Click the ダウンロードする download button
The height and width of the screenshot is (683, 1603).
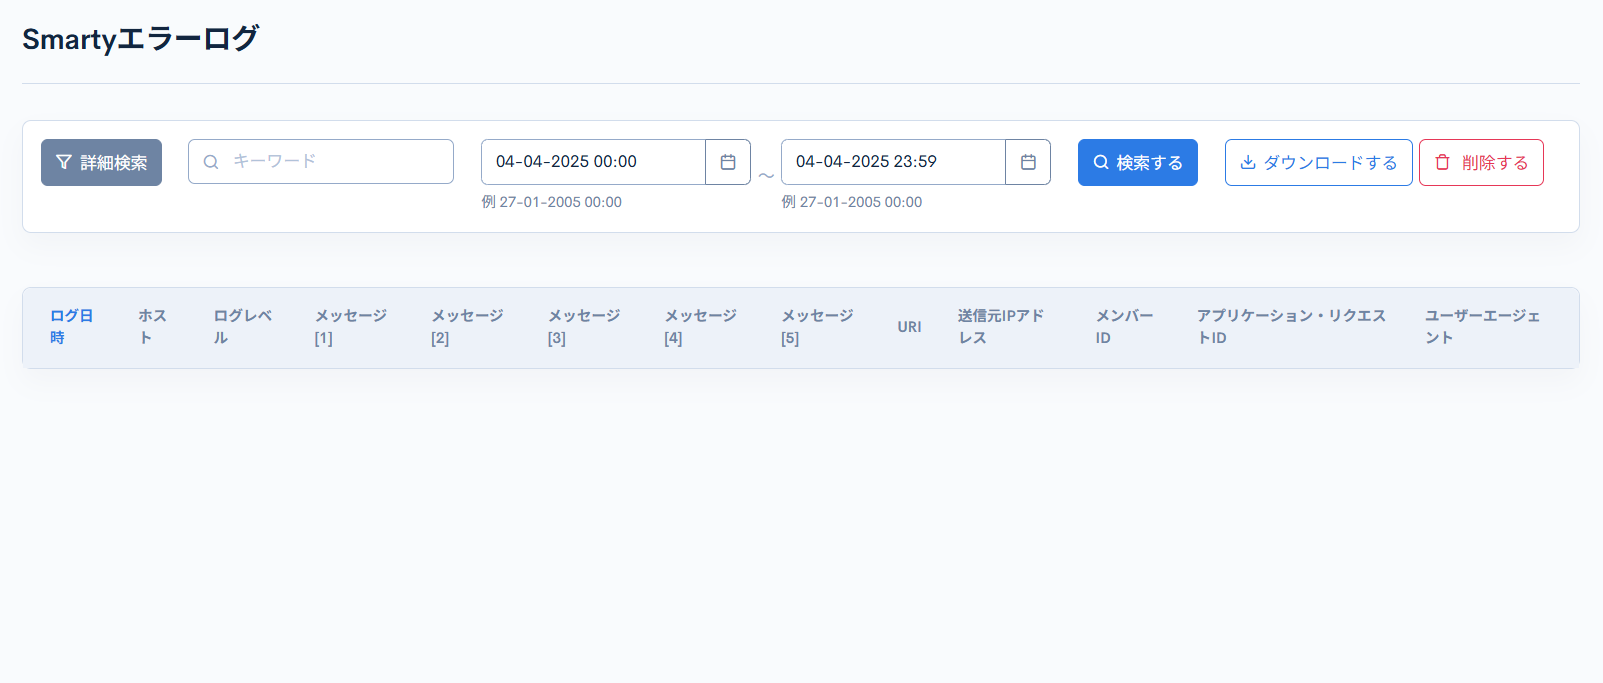[x=1319, y=162]
